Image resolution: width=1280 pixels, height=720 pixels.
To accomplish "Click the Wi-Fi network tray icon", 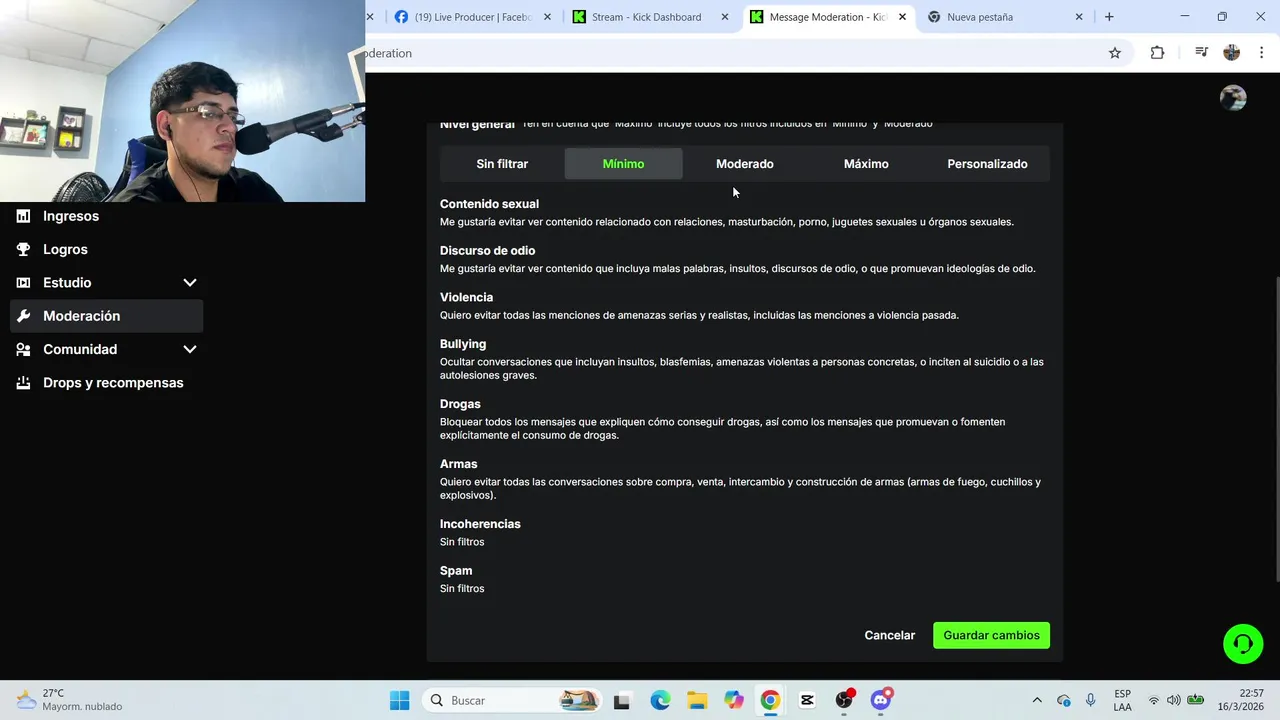I will click(x=1154, y=700).
